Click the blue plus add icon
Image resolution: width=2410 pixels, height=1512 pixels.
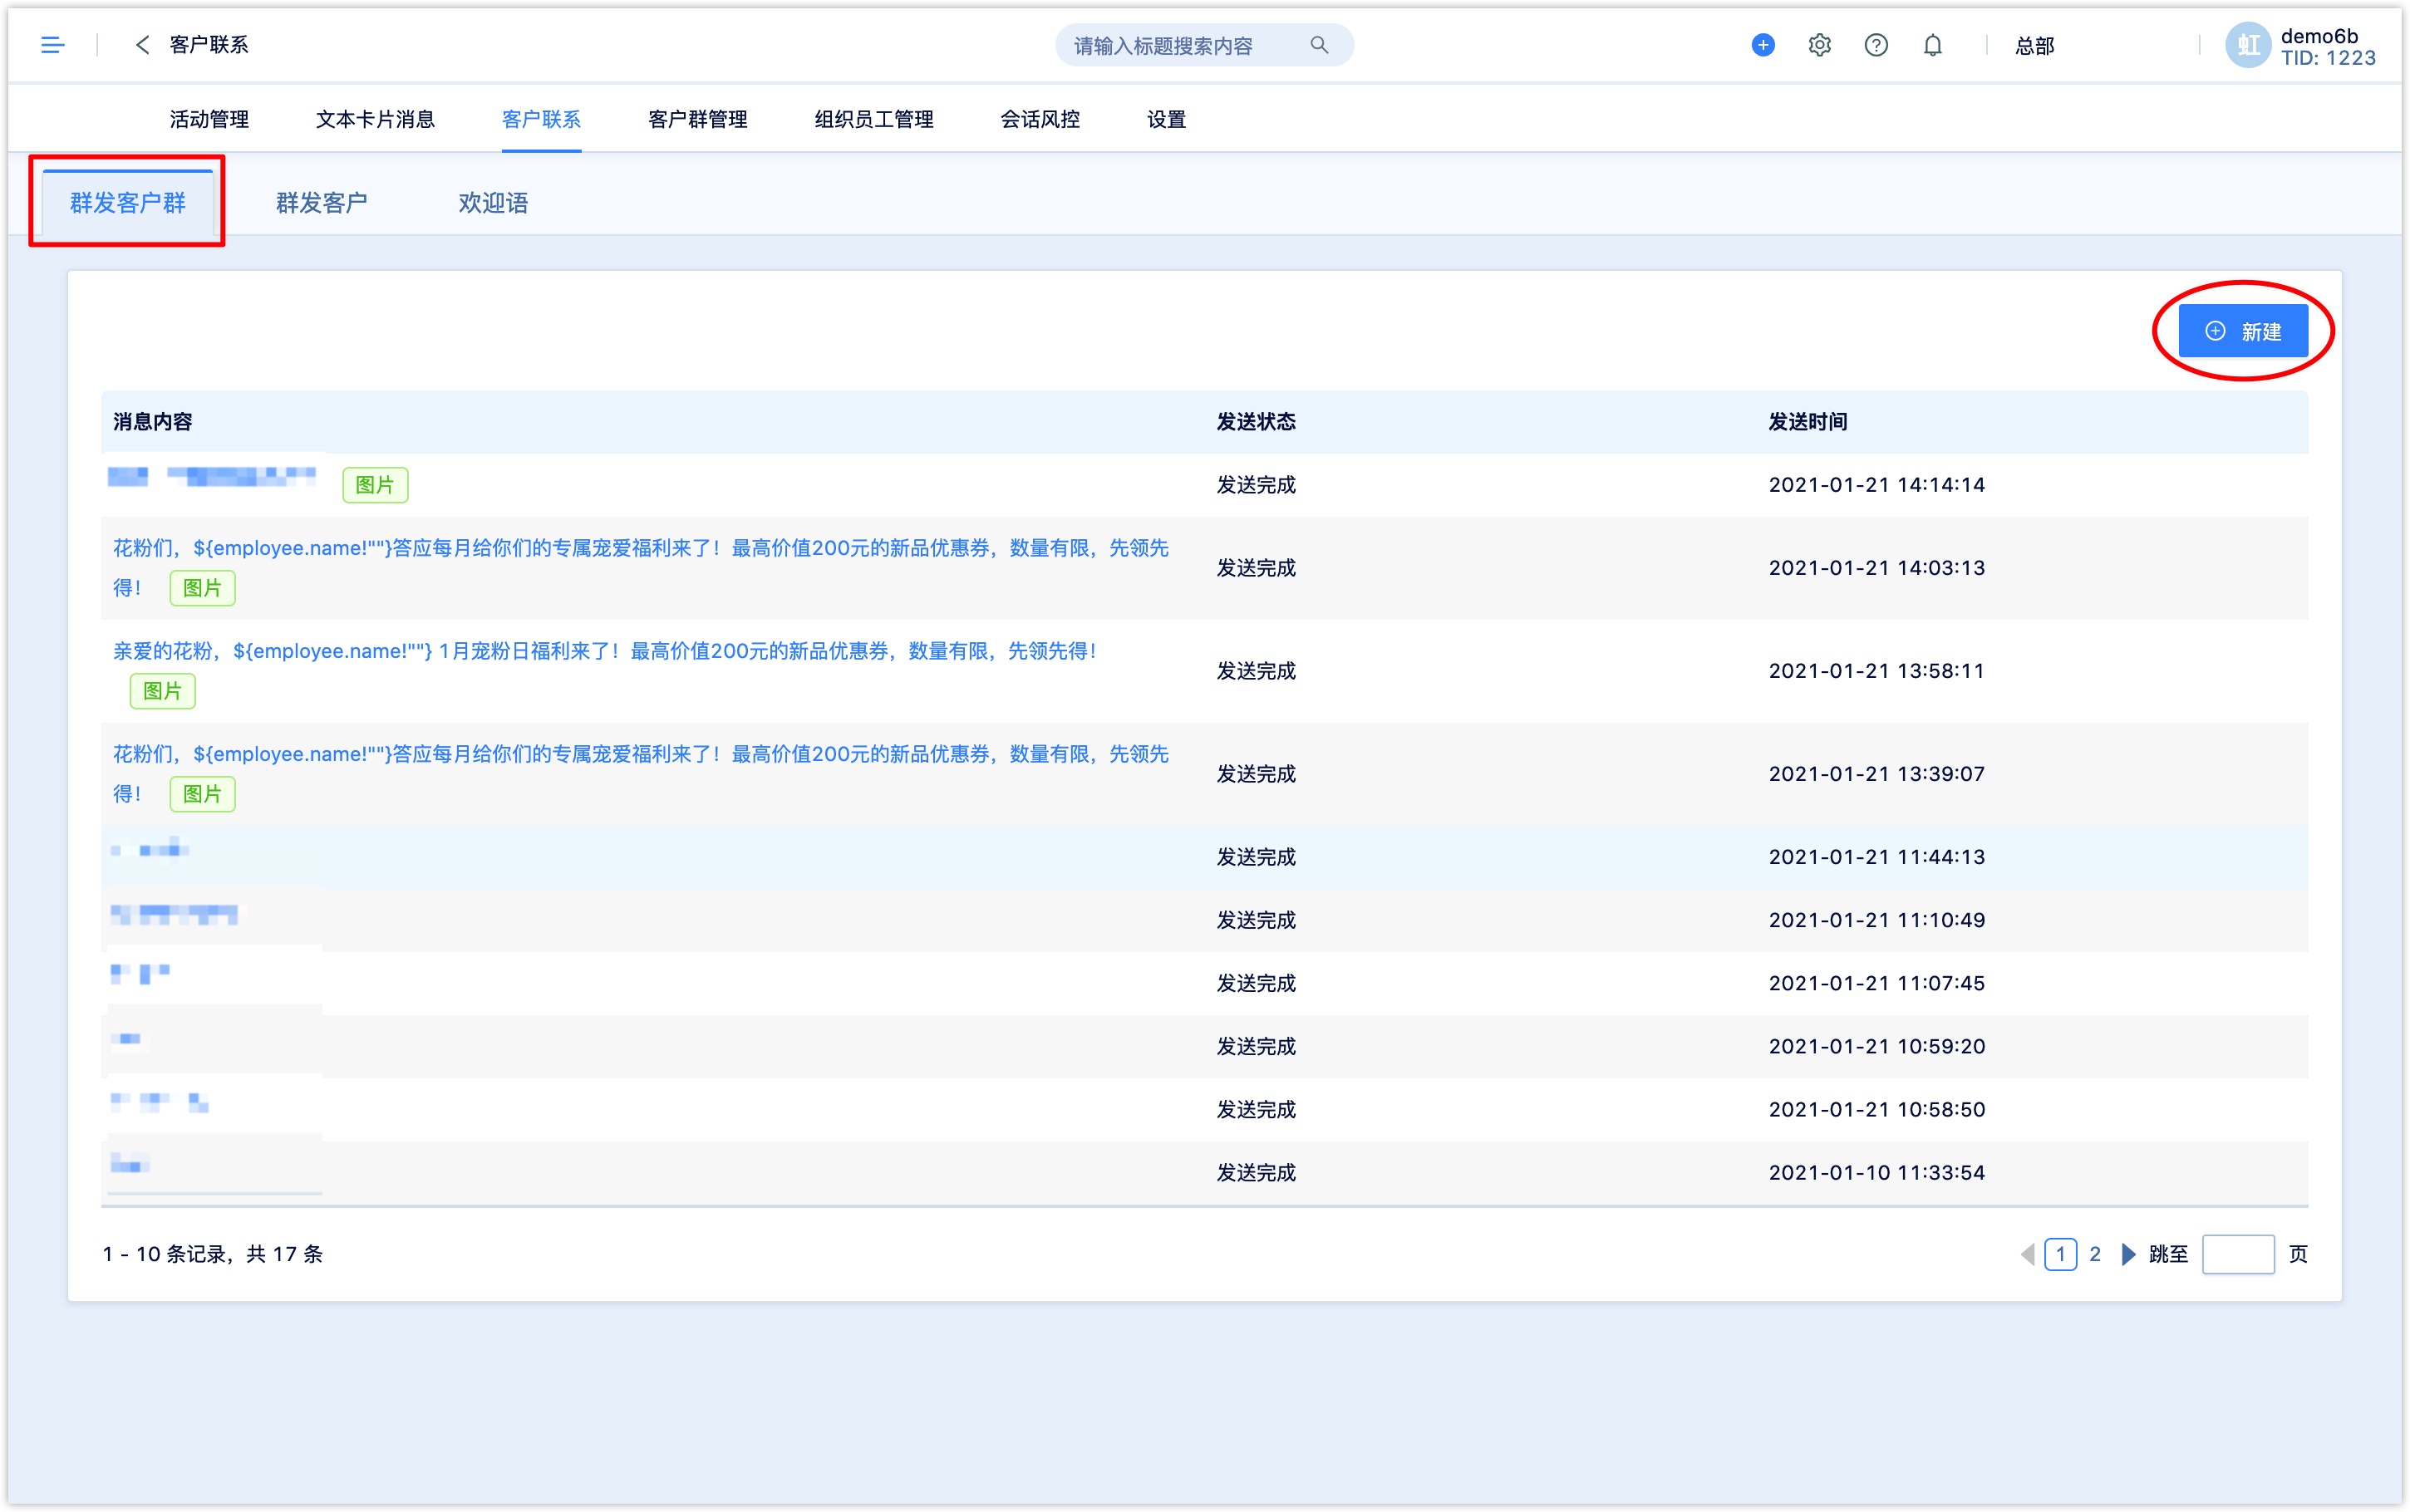tap(1763, 45)
